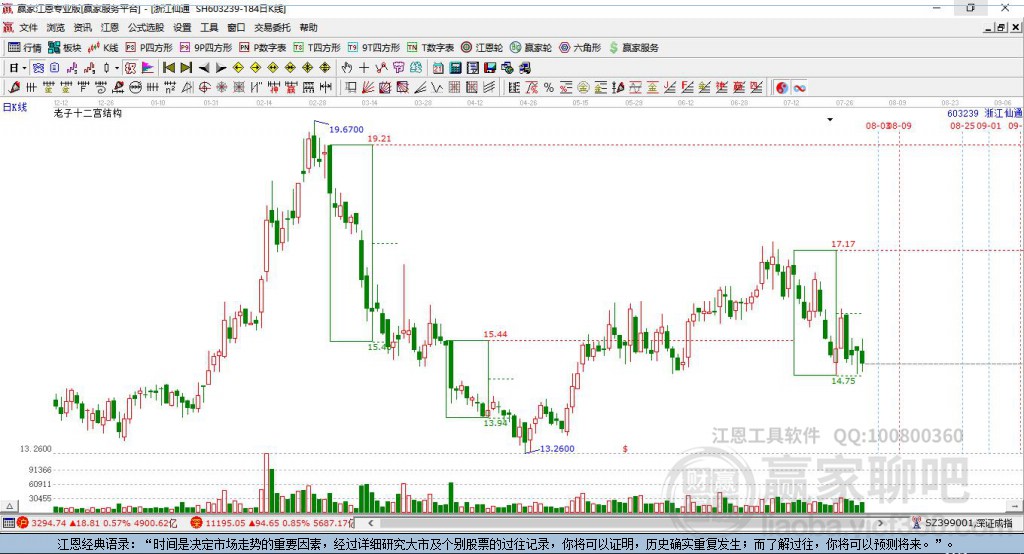Viewport: 1024px width, 554px height.
Task: Open the 浏览 menu
Action: pos(56,27)
